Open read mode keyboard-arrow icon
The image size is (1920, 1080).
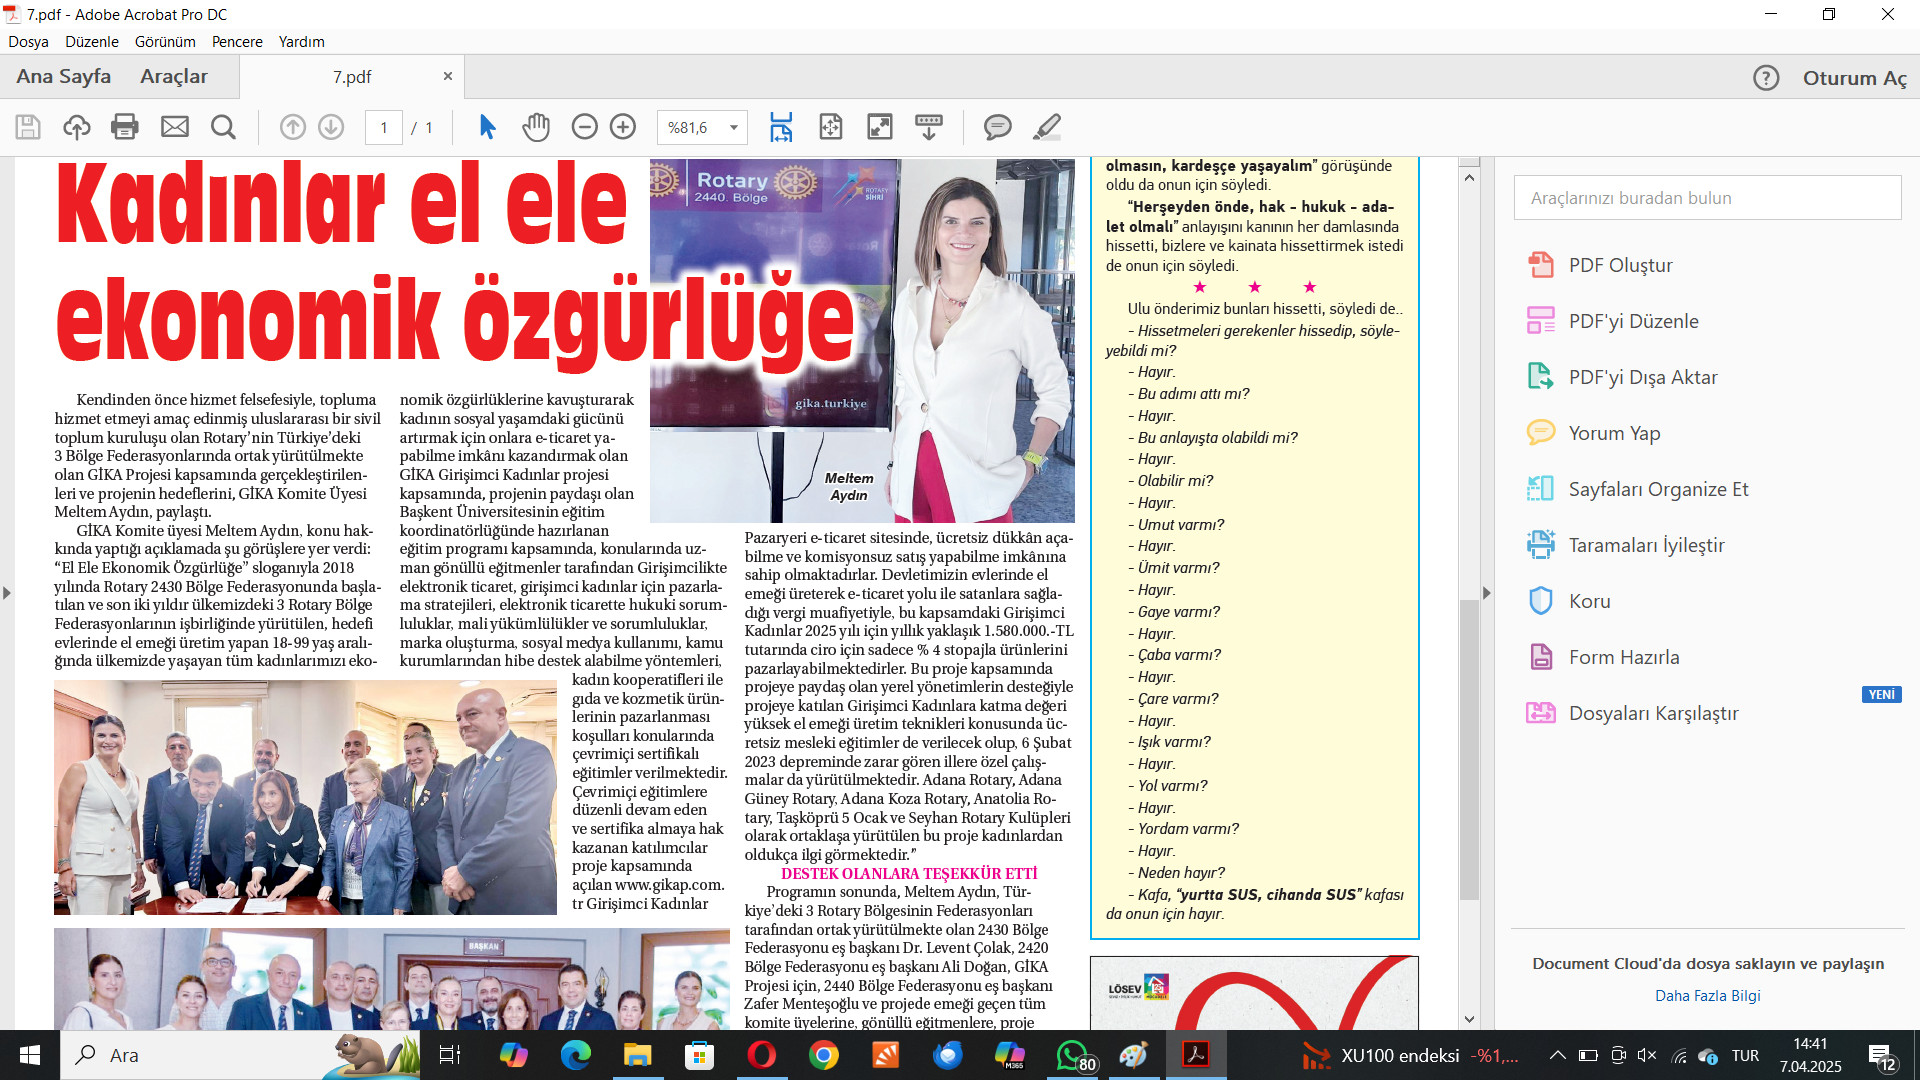click(x=929, y=127)
